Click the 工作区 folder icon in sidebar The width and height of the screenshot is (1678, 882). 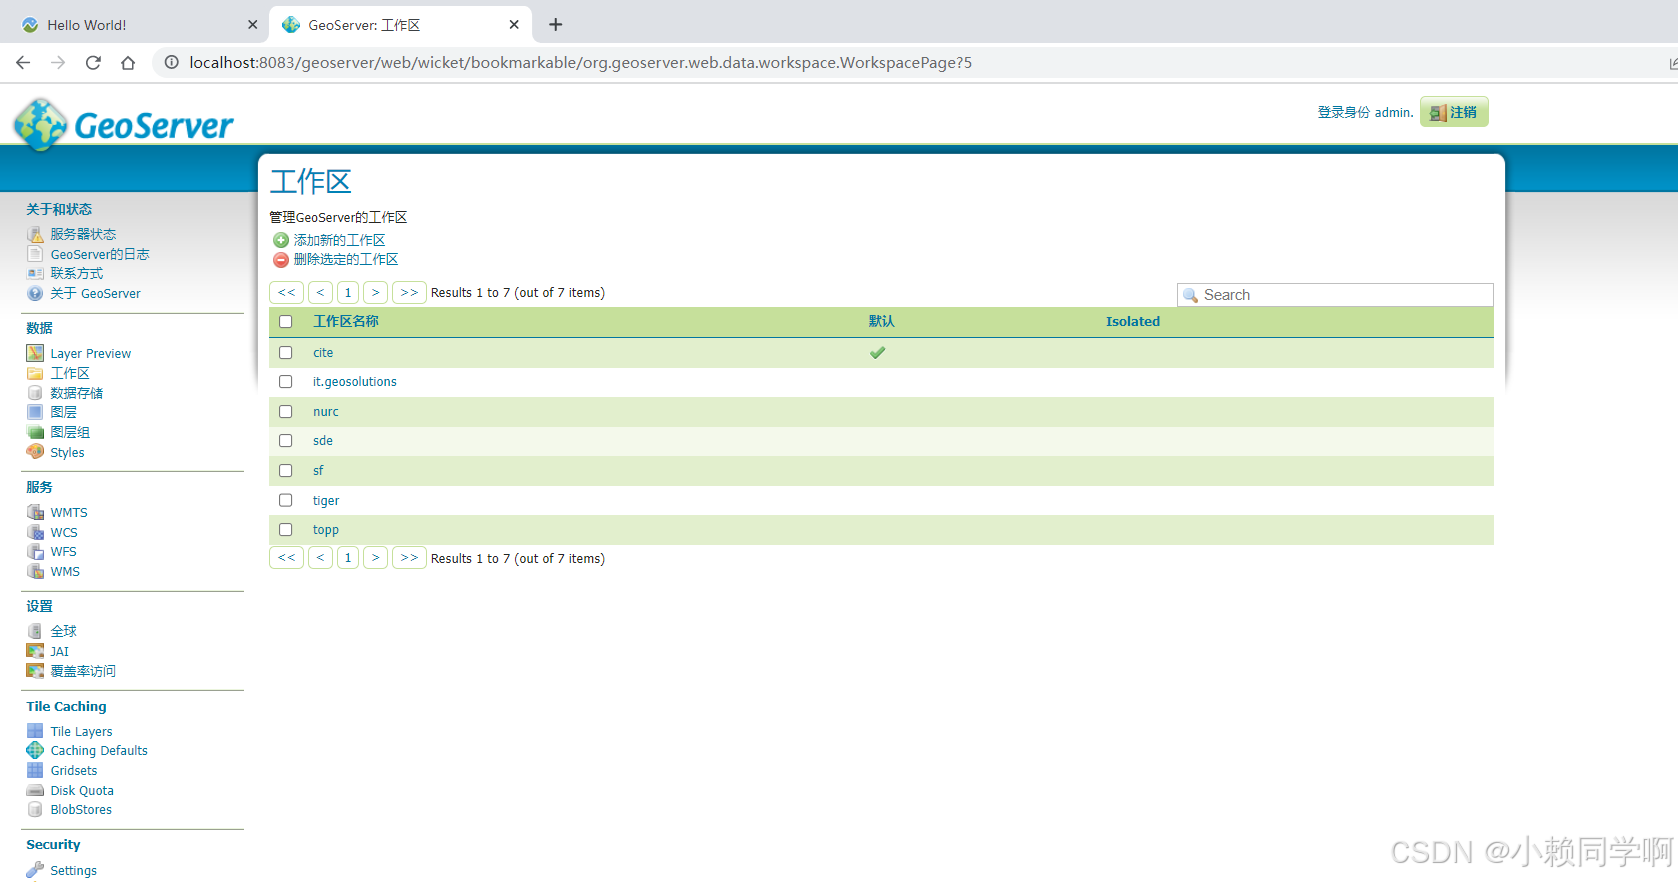(x=35, y=373)
